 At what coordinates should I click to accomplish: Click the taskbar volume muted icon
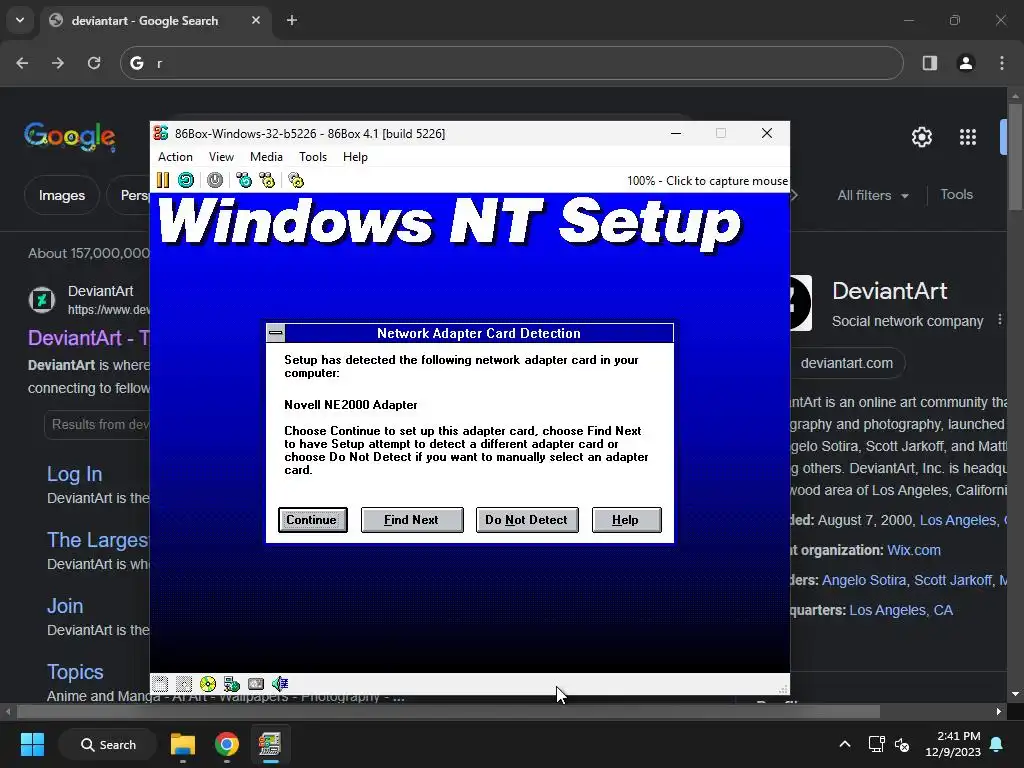click(x=902, y=744)
